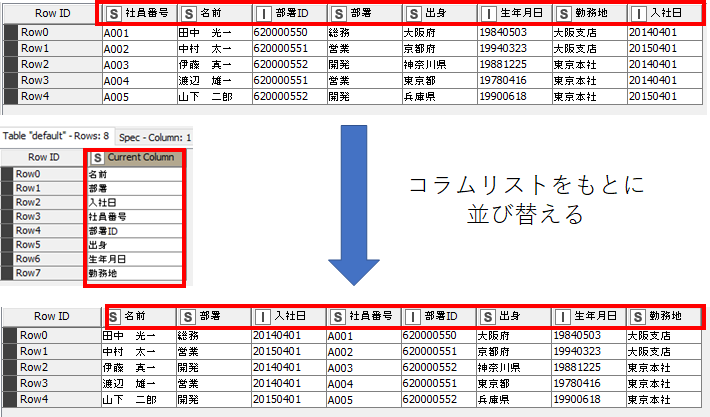
Task: Select 大阪支店 in Row0 of top table
Action: pos(590,33)
